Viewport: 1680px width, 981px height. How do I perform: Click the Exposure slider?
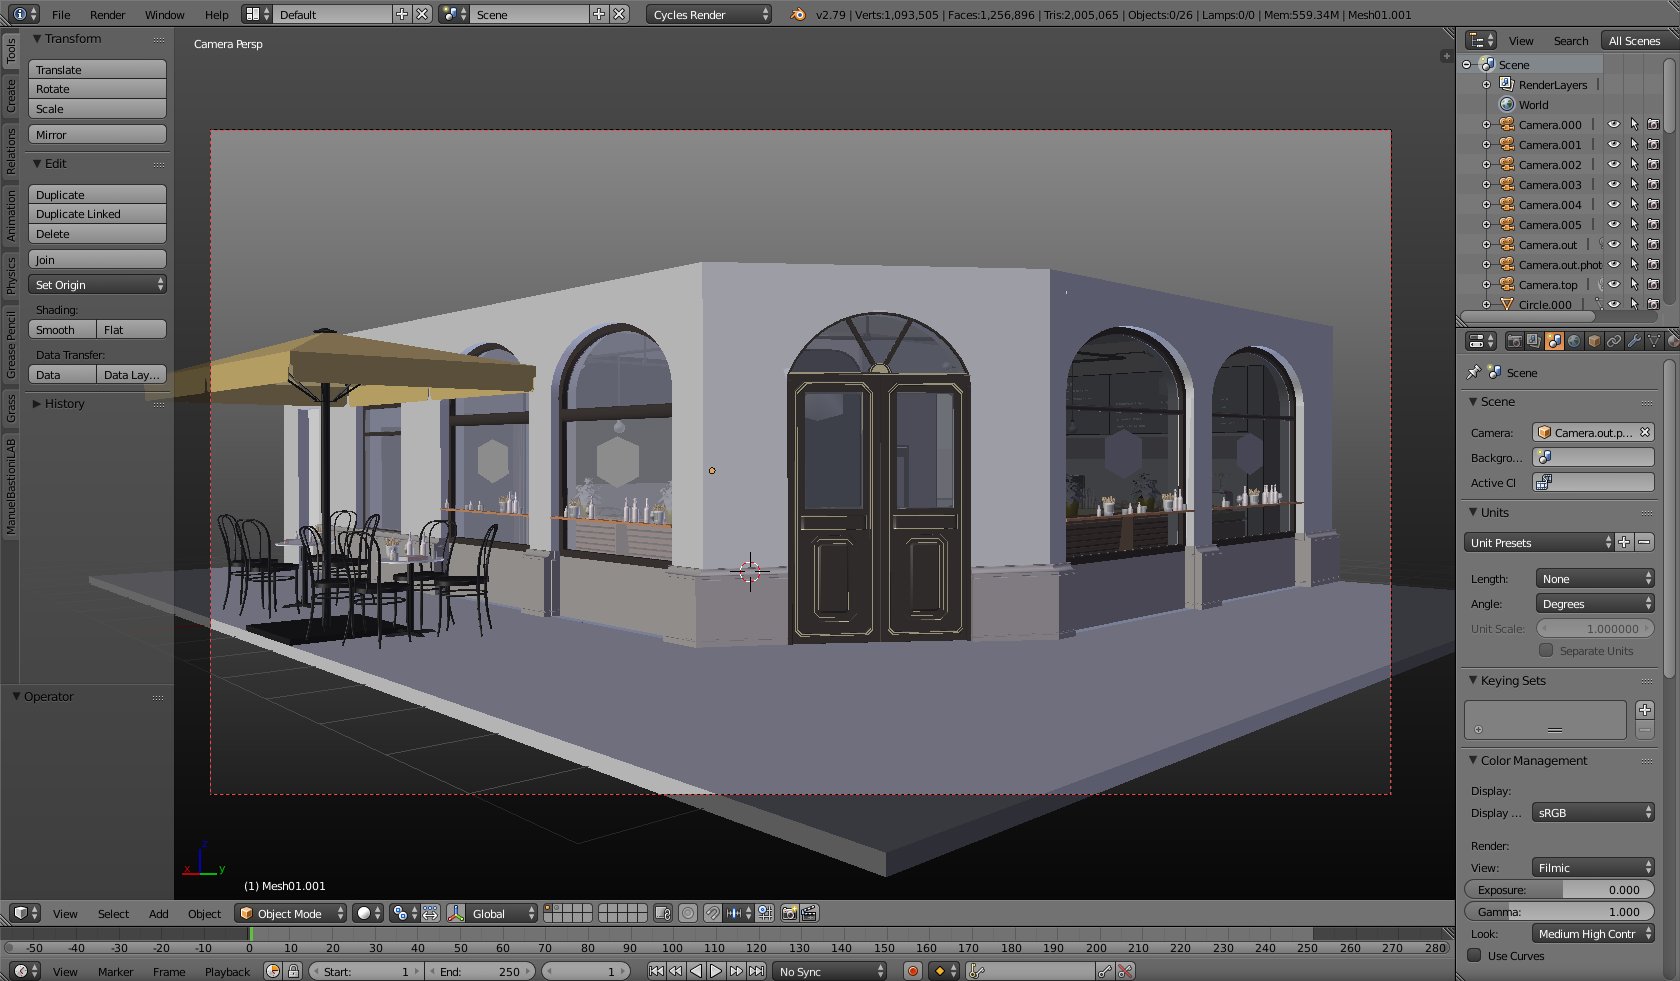click(x=1559, y=889)
